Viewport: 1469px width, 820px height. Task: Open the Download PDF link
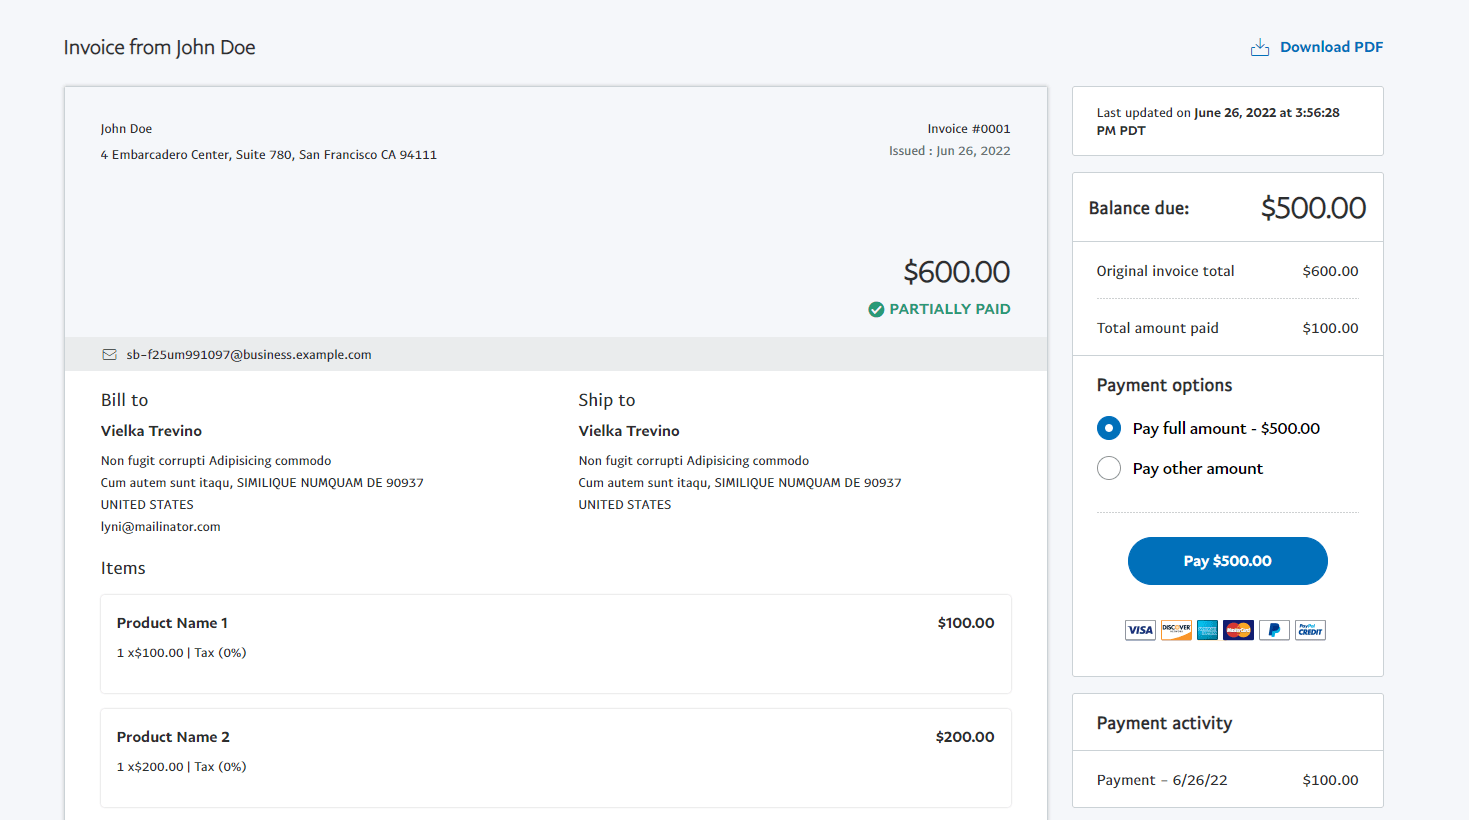click(x=1331, y=47)
